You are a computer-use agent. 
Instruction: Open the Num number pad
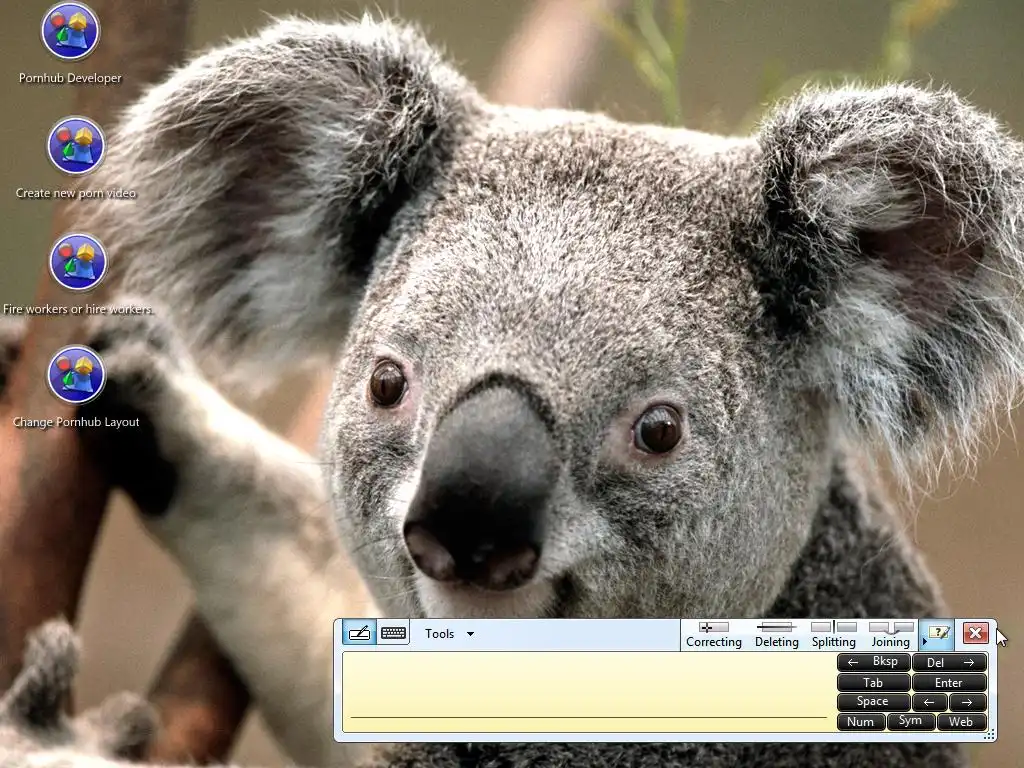click(x=861, y=722)
